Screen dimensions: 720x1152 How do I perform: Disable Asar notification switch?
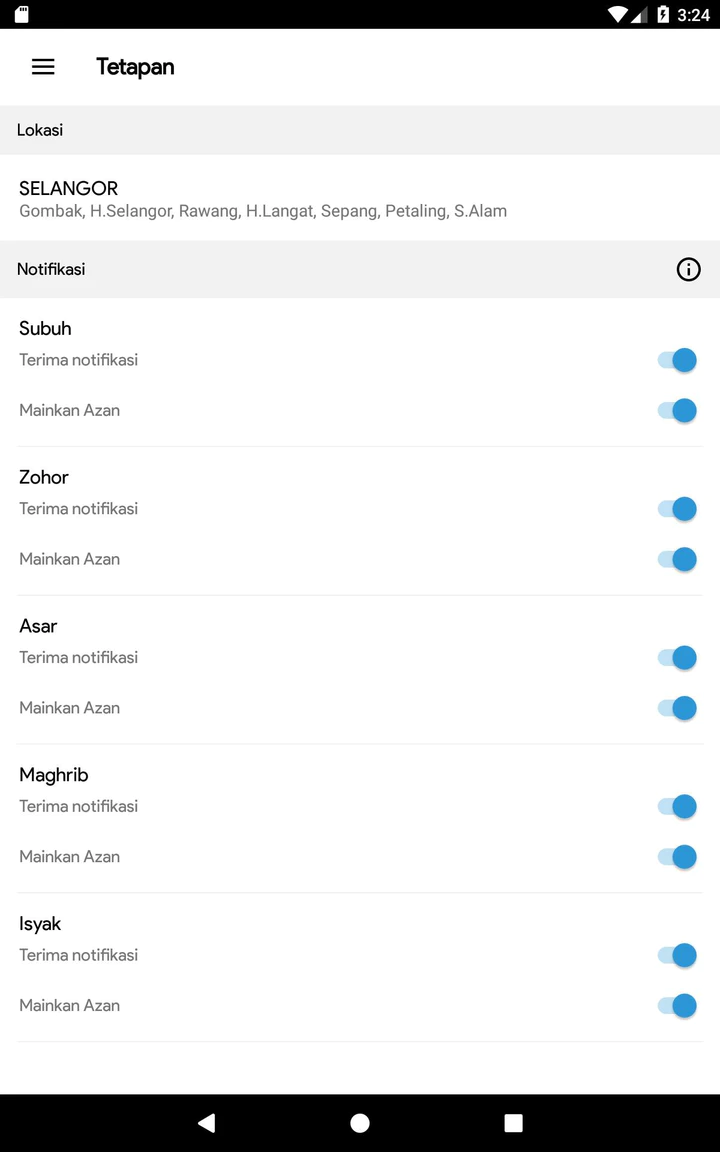pyautogui.click(x=677, y=657)
